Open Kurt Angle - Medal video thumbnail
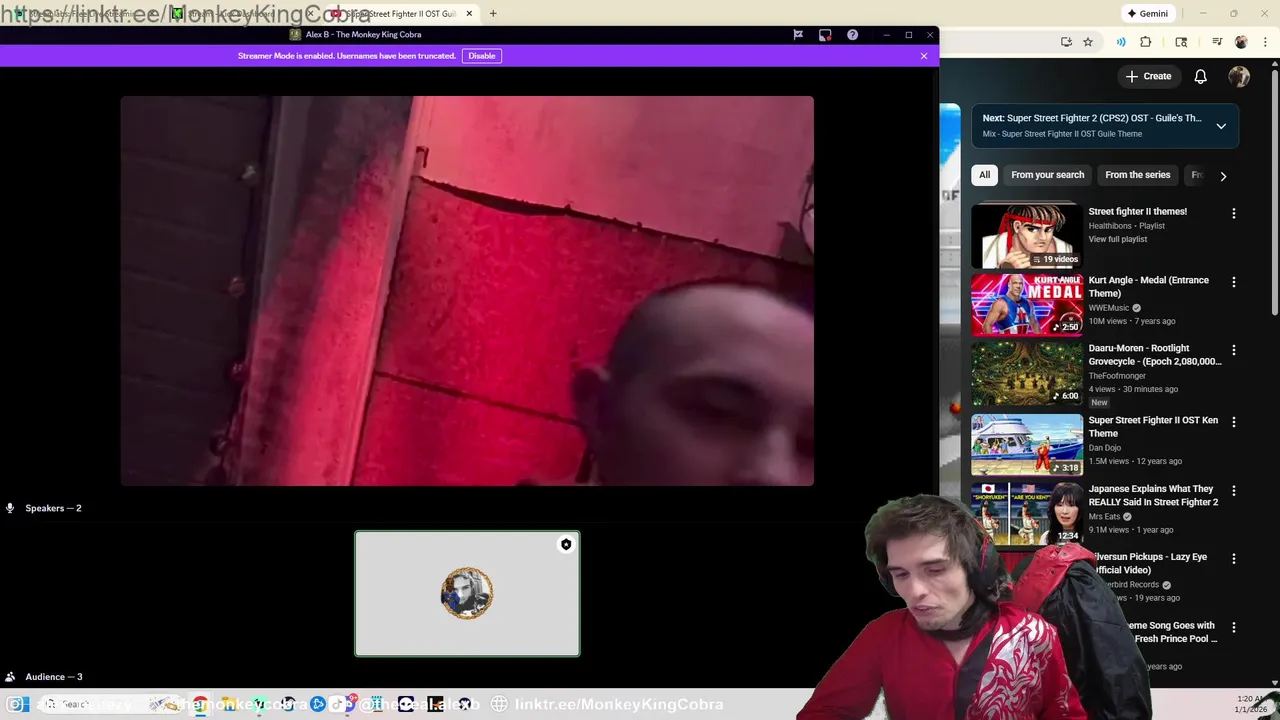Viewport: 1280px width, 720px height. (x=1027, y=305)
